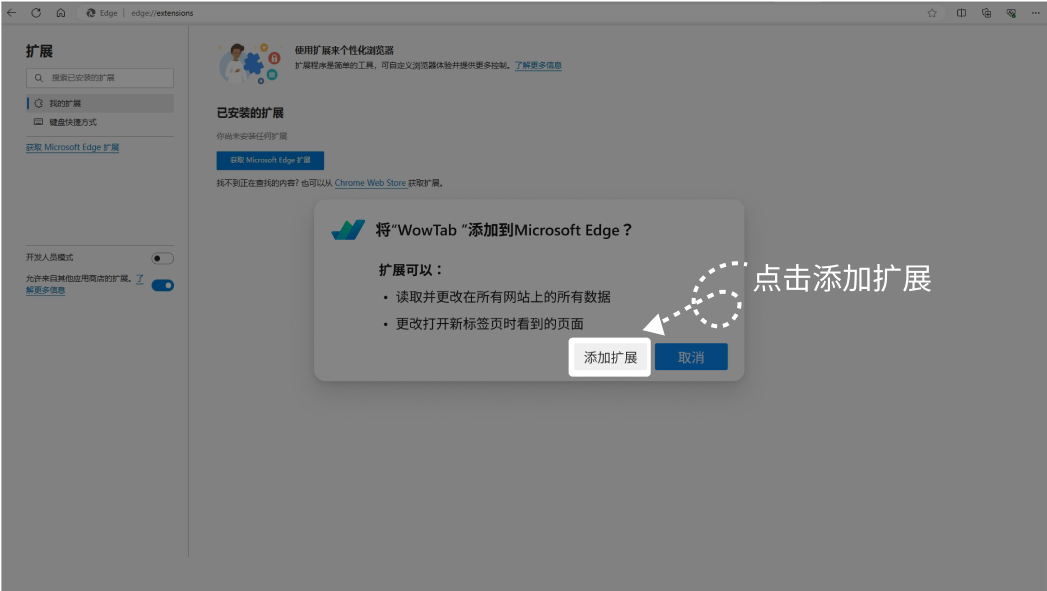This screenshot has width=1047, height=591.
Task: Open the browser Home page
Action: click(62, 14)
